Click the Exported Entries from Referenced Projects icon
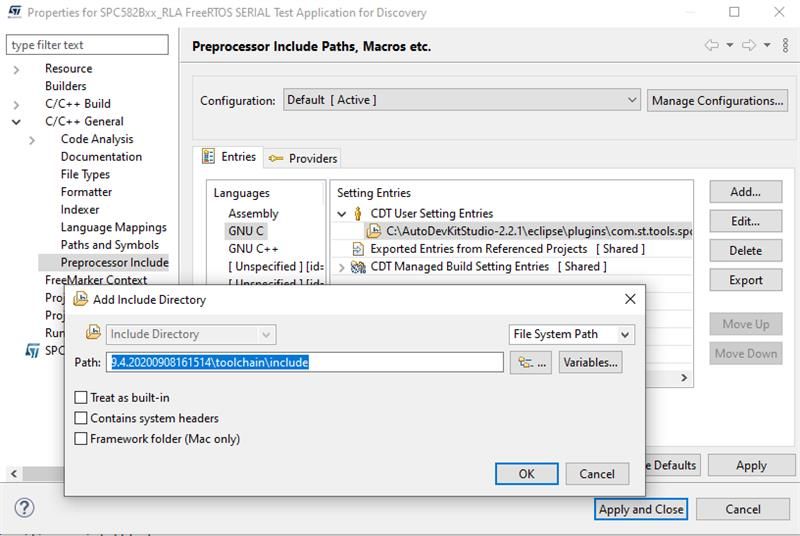The height and width of the screenshot is (536, 800). 357,249
